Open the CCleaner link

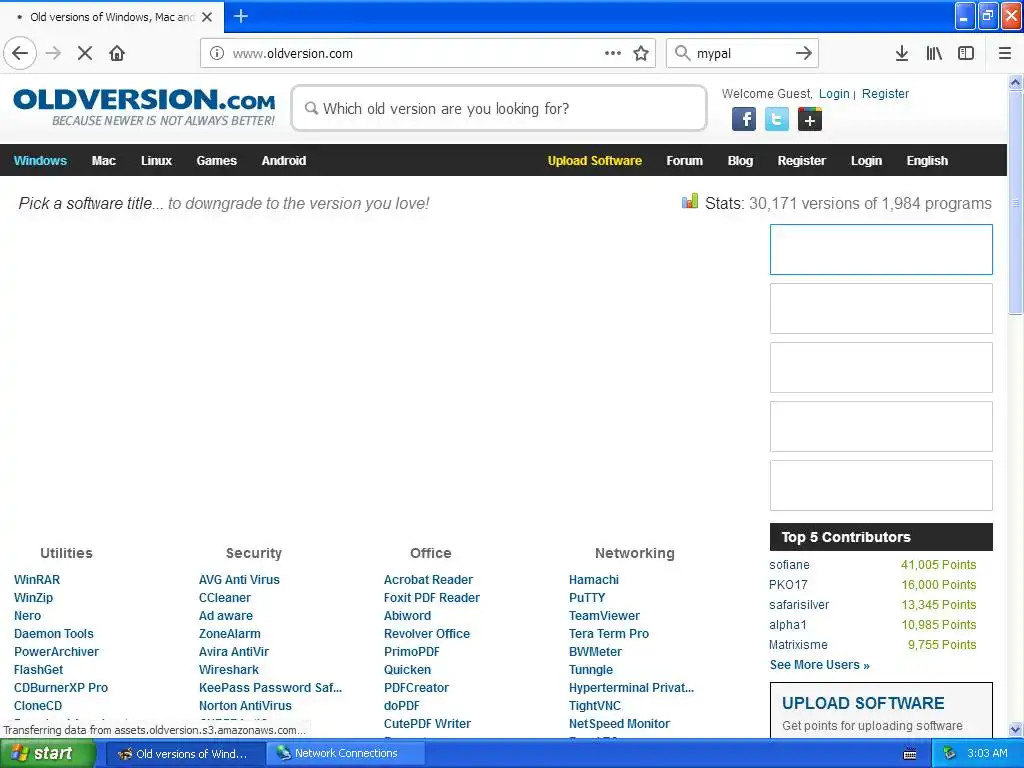coord(225,598)
